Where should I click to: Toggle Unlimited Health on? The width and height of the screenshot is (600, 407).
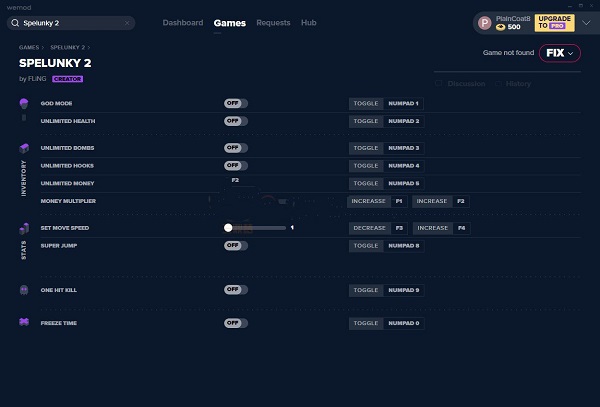[236, 121]
